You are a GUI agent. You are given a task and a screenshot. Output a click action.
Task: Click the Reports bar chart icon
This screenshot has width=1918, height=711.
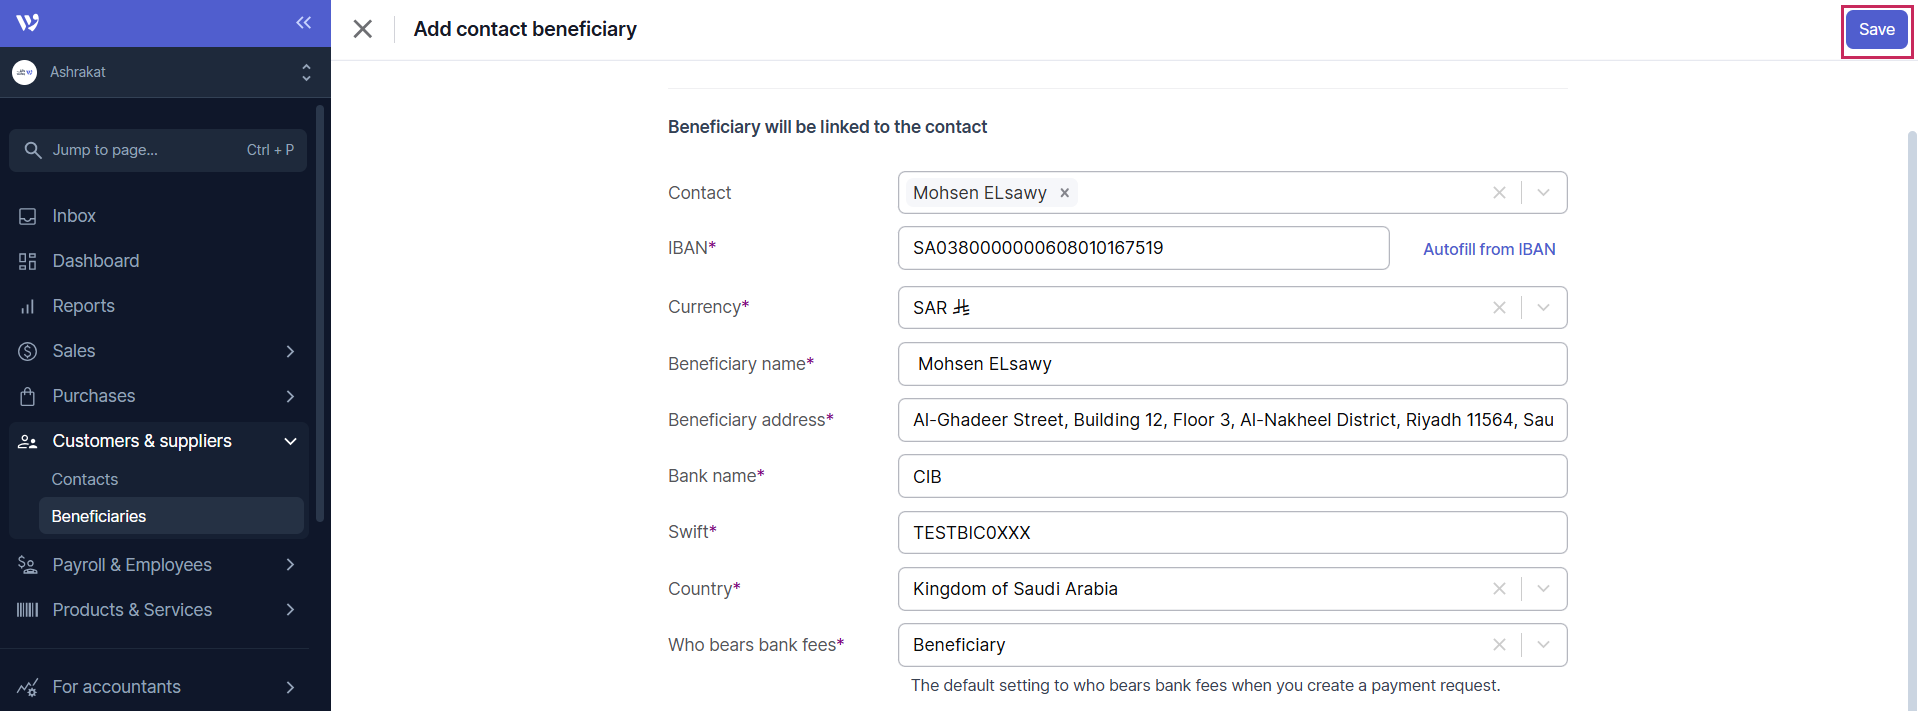tap(27, 306)
